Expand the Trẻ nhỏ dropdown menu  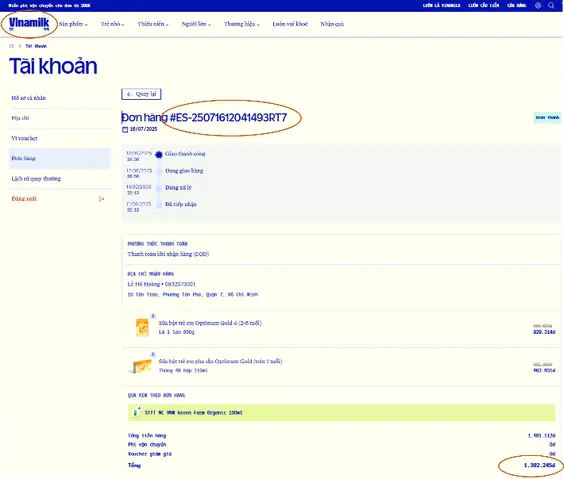coord(112,24)
